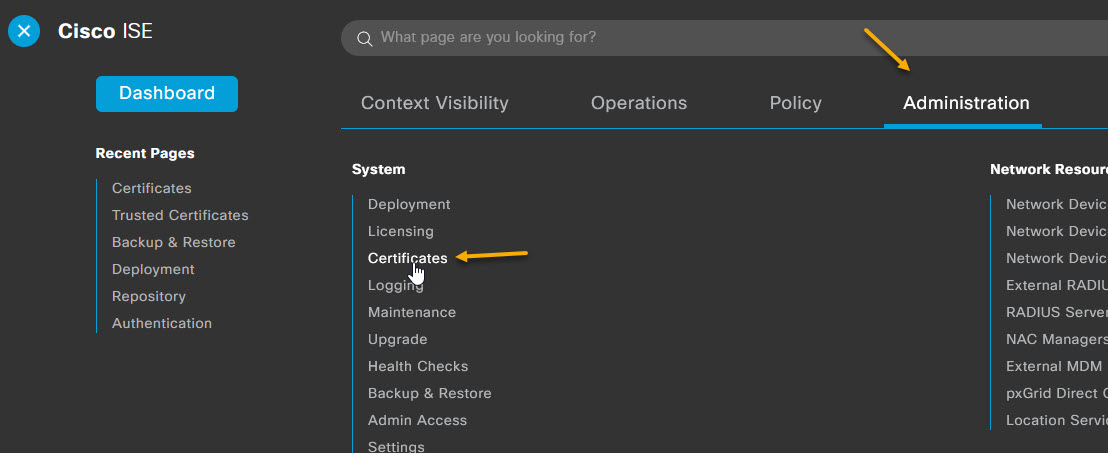1108x453 pixels.
Task: Close the Cisco ISE navigation menu
Action: (24, 31)
